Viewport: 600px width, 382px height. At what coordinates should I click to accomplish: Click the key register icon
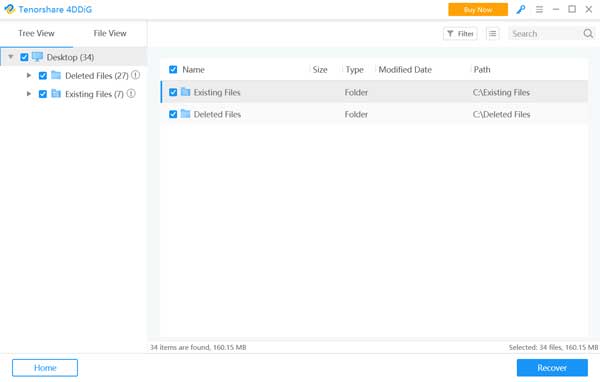[x=520, y=10]
